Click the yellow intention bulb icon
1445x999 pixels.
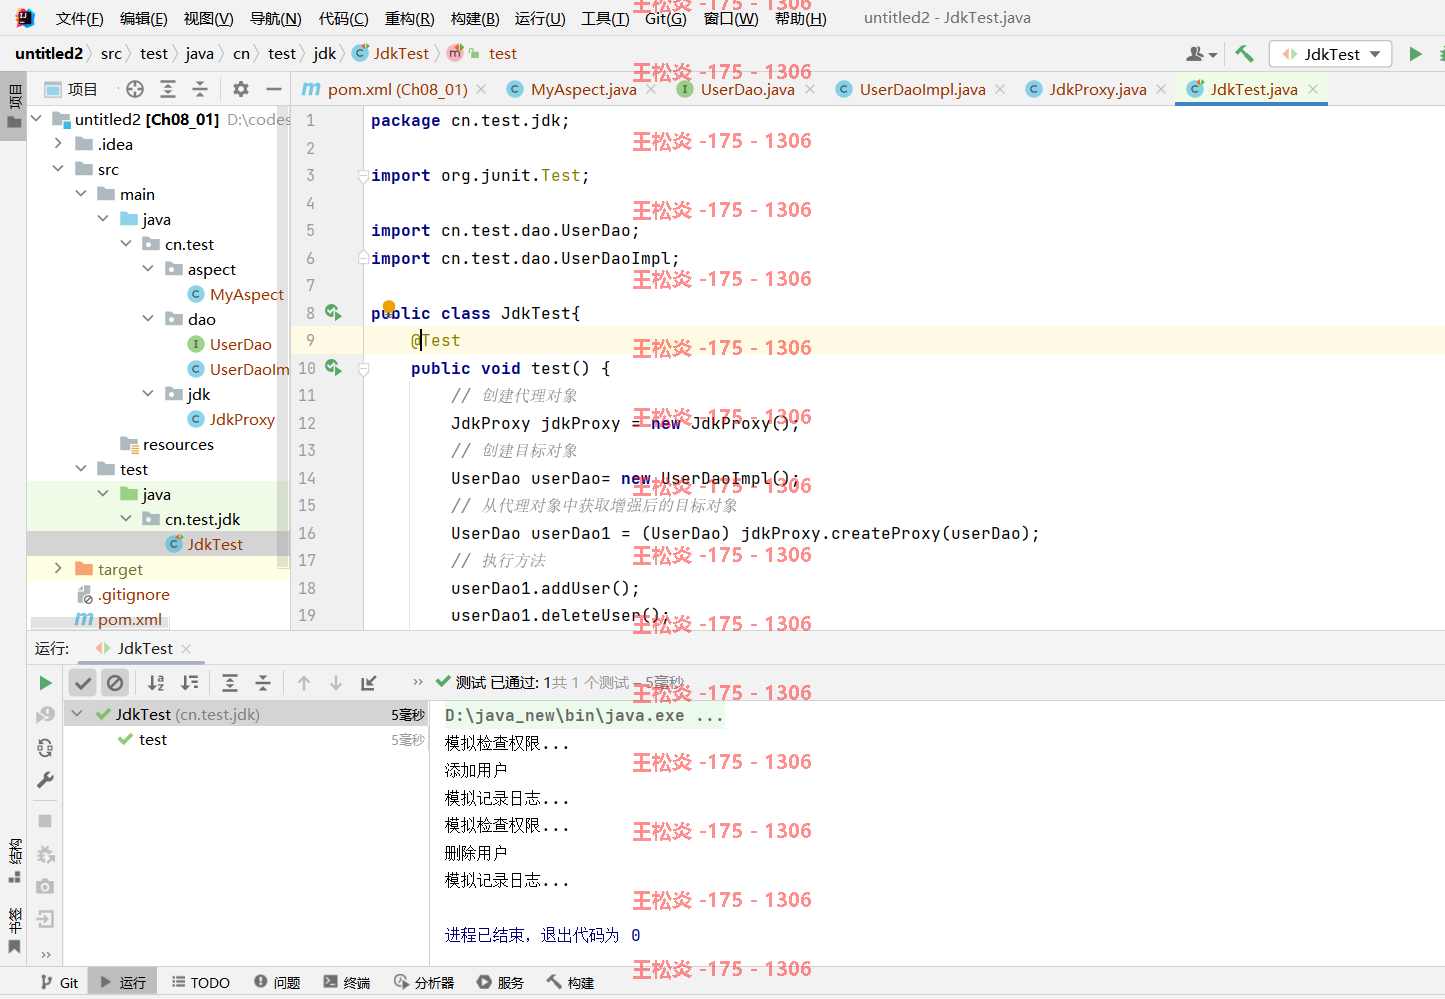click(x=389, y=307)
